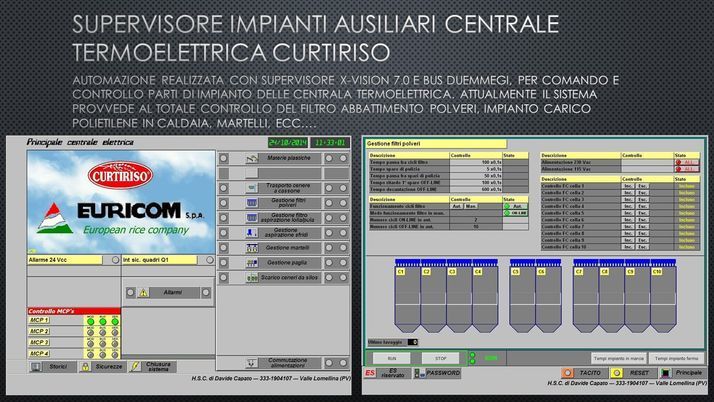This screenshot has width=714, height=402.
Task: Open the Gestione filtri polveri icon
Action: pos(252,203)
